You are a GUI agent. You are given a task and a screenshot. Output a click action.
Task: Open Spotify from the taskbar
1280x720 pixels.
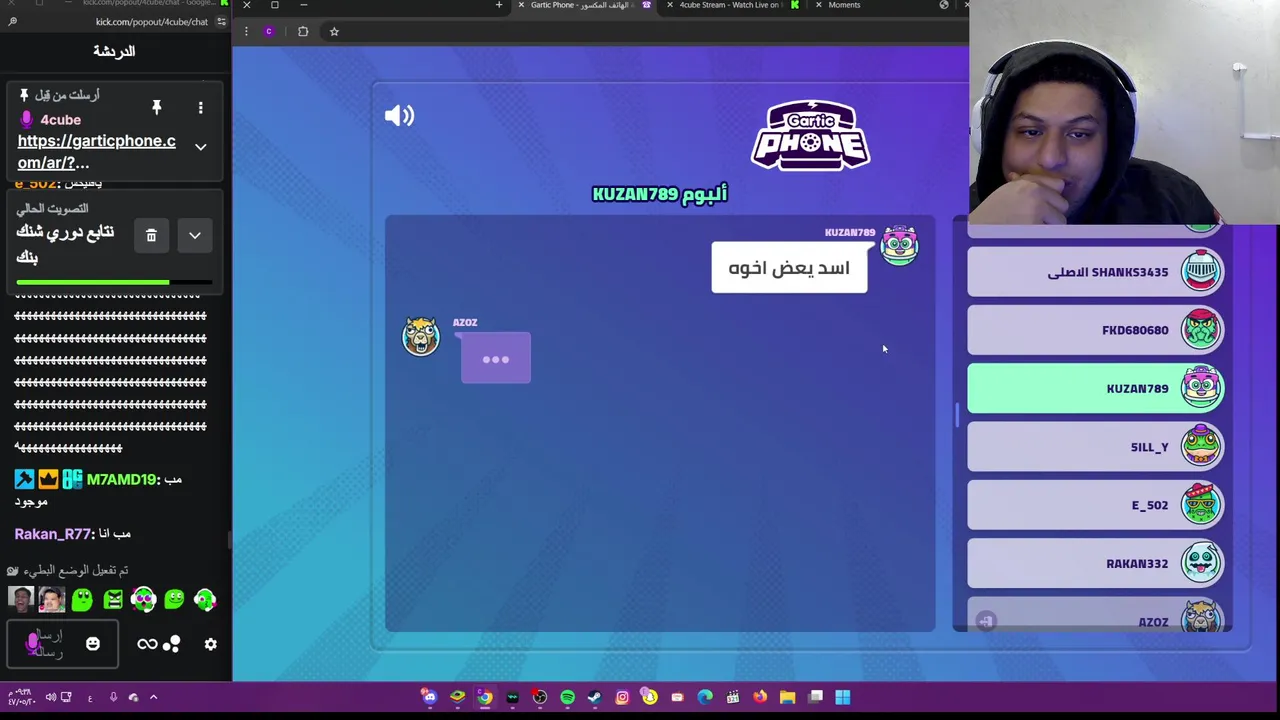coord(567,697)
